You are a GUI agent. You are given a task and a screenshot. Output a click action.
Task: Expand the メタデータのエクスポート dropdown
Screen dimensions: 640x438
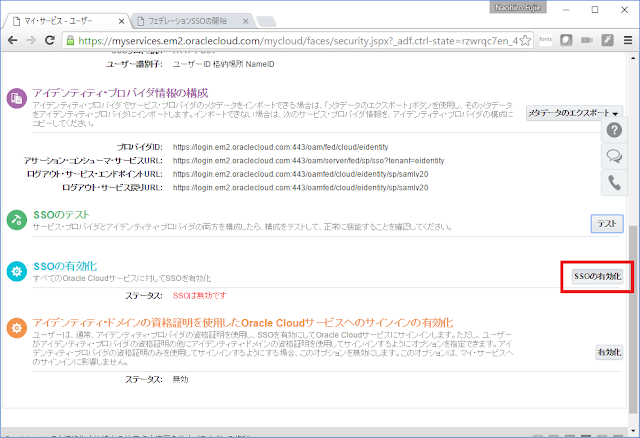[574, 113]
